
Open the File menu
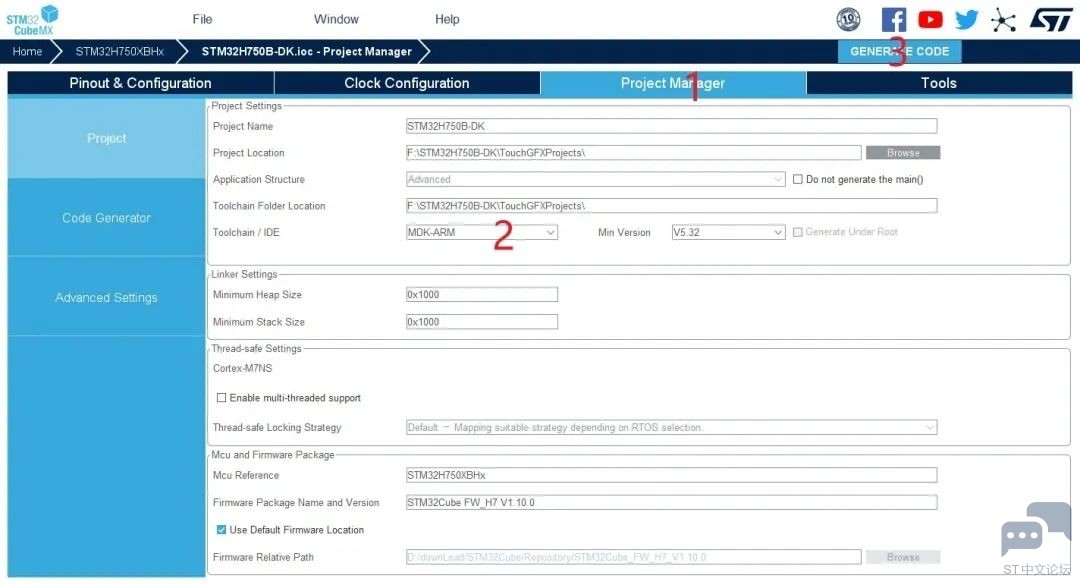pyautogui.click(x=202, y=19)
